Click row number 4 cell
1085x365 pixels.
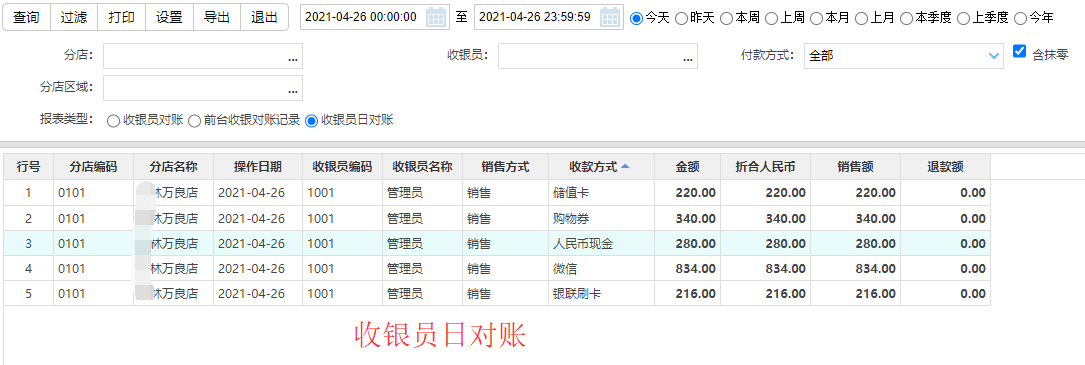coord(28,269)
